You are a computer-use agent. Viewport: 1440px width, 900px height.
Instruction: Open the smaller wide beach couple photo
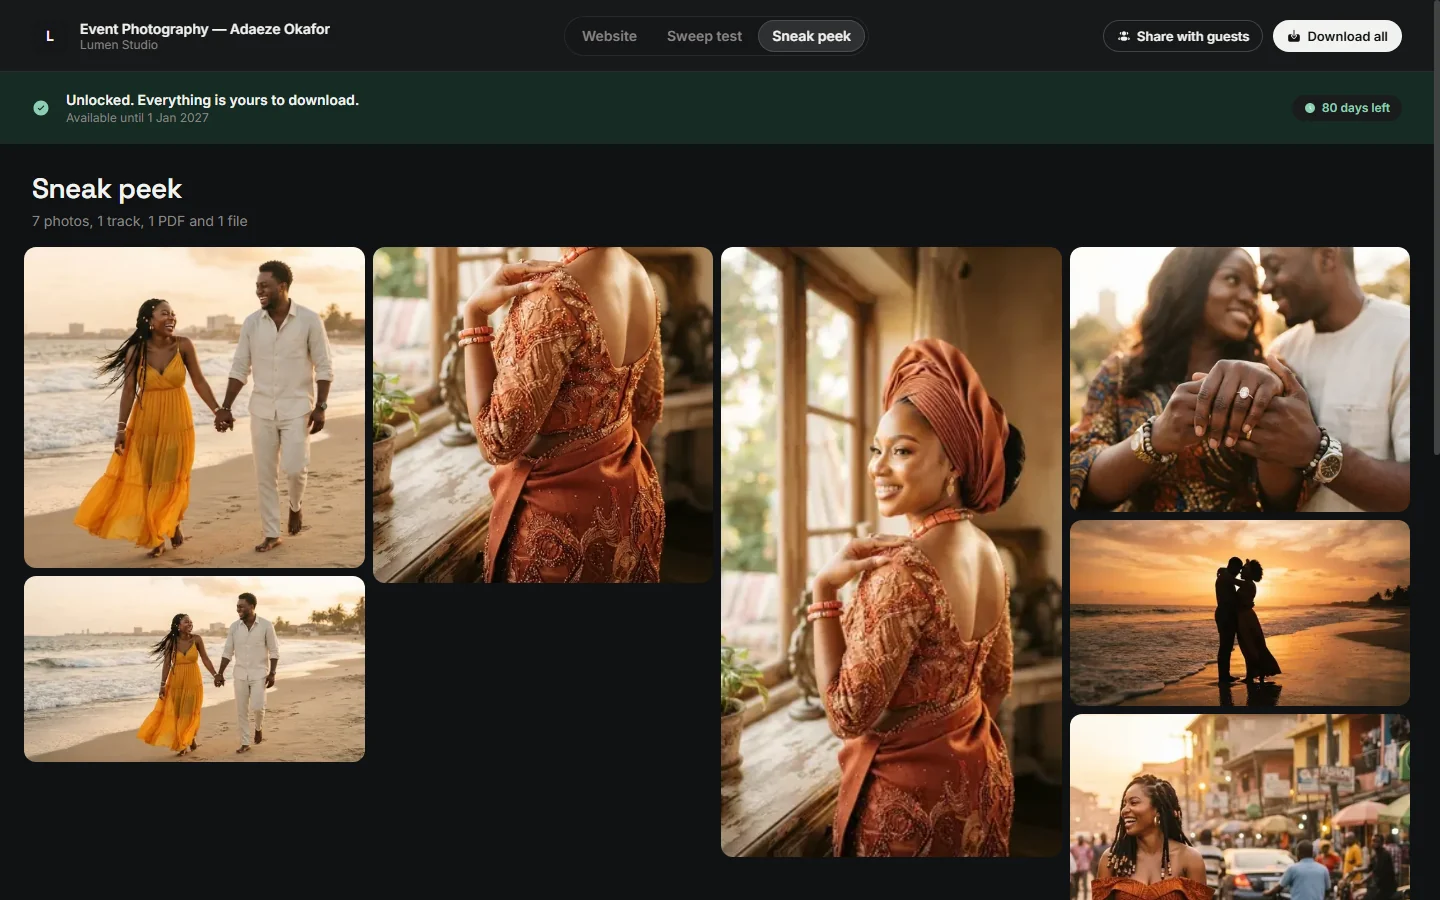194,669
